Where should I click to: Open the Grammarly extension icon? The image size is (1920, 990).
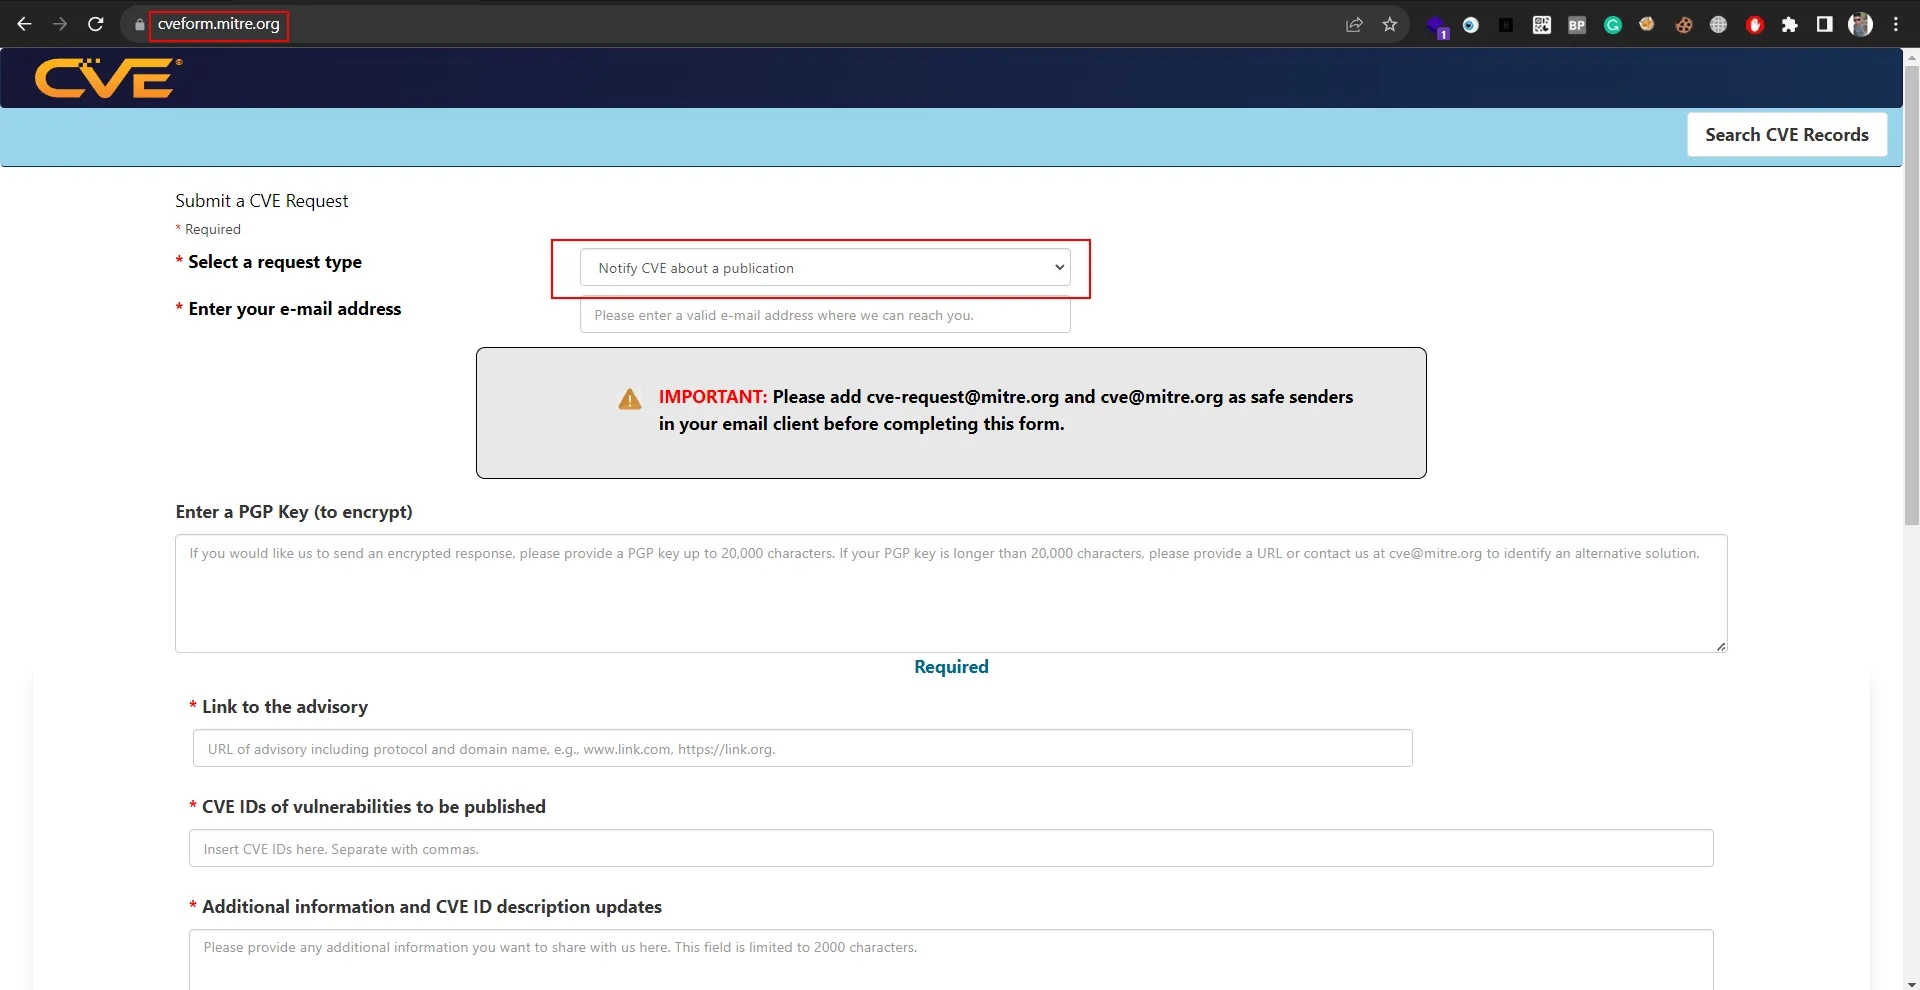pos(1612,25)
